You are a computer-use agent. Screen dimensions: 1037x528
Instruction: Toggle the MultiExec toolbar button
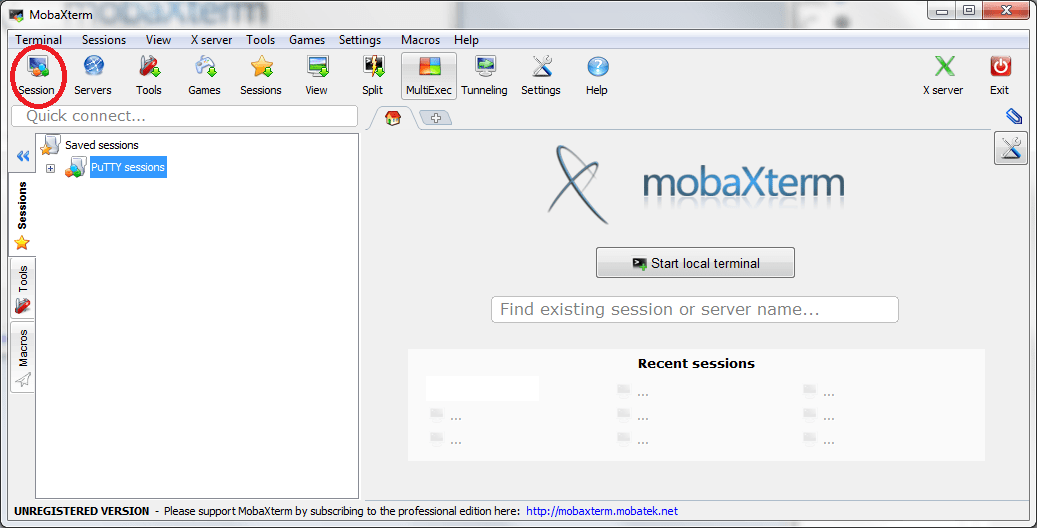point(429,76)
